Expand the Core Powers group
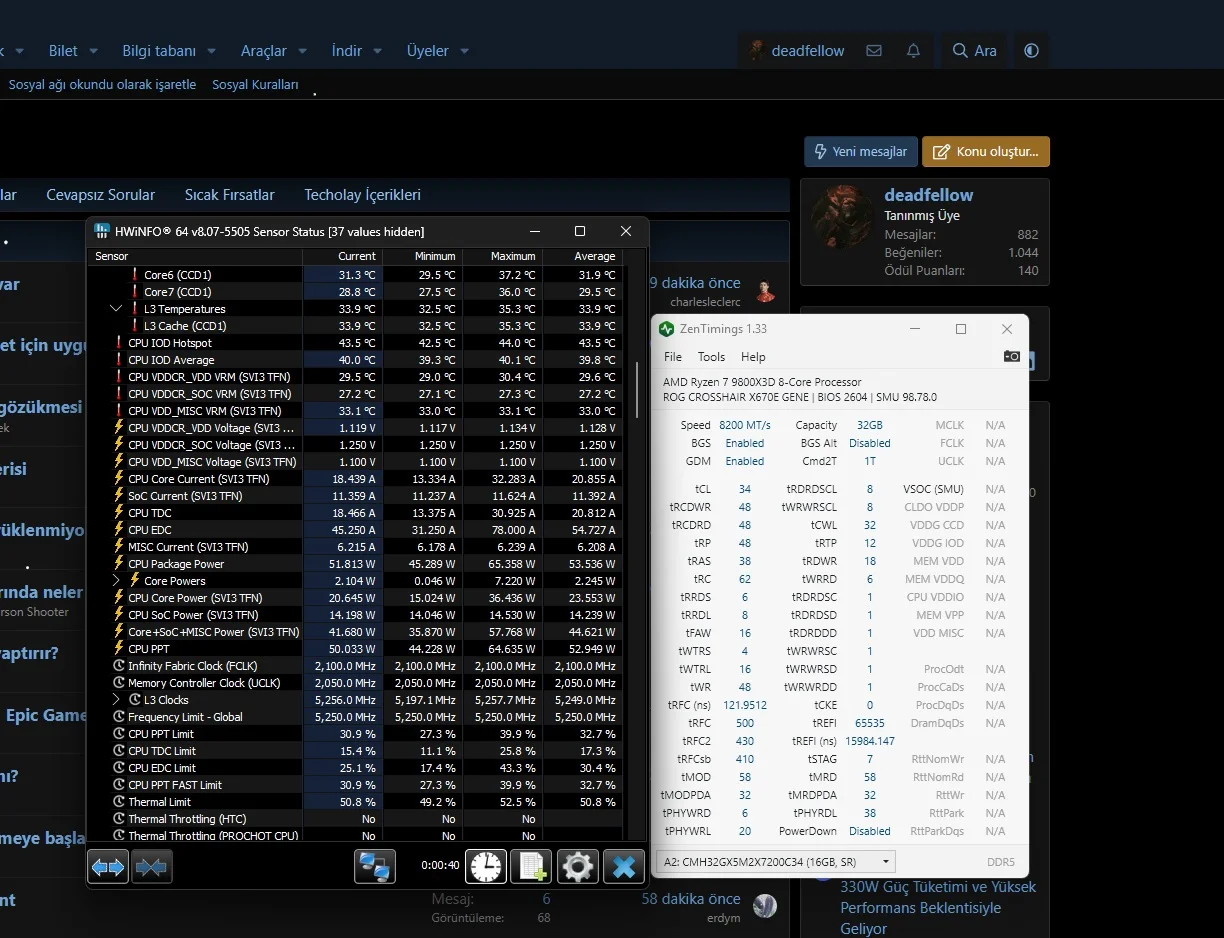 (117, 581)
